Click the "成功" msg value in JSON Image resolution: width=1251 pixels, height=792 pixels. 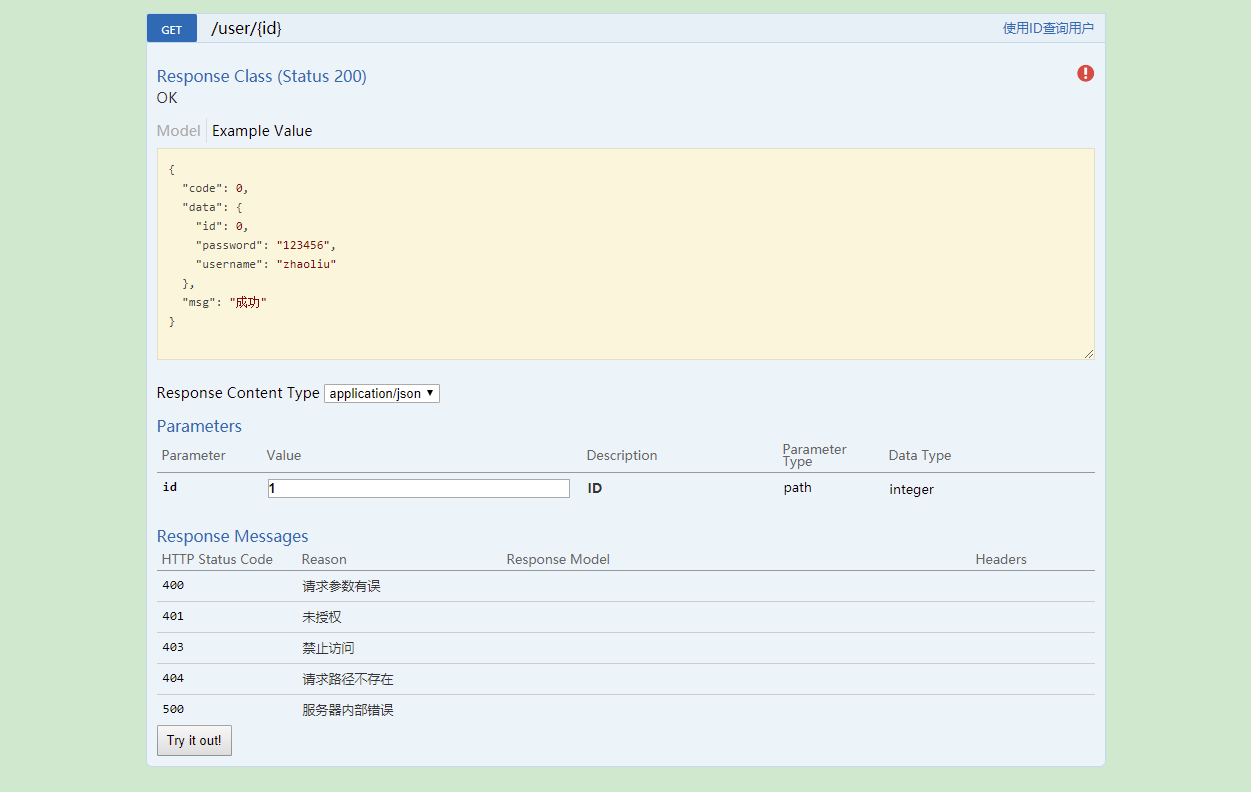click(248, 302)
